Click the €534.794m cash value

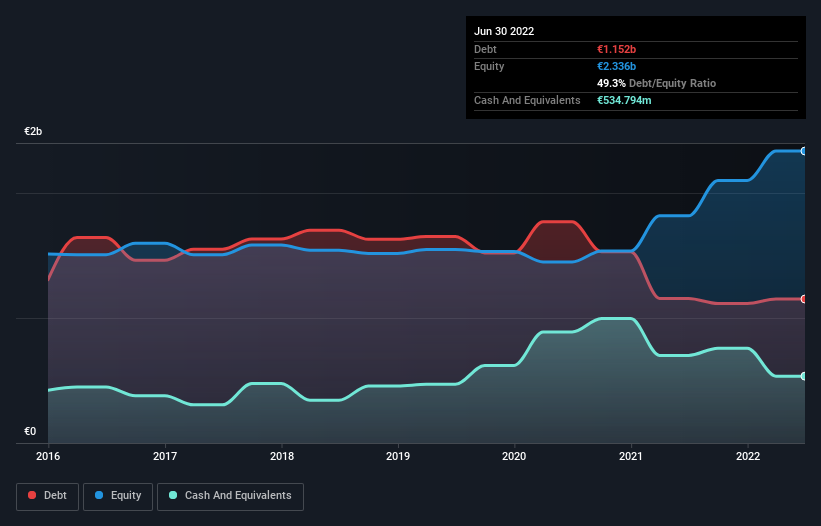(624, 100)
